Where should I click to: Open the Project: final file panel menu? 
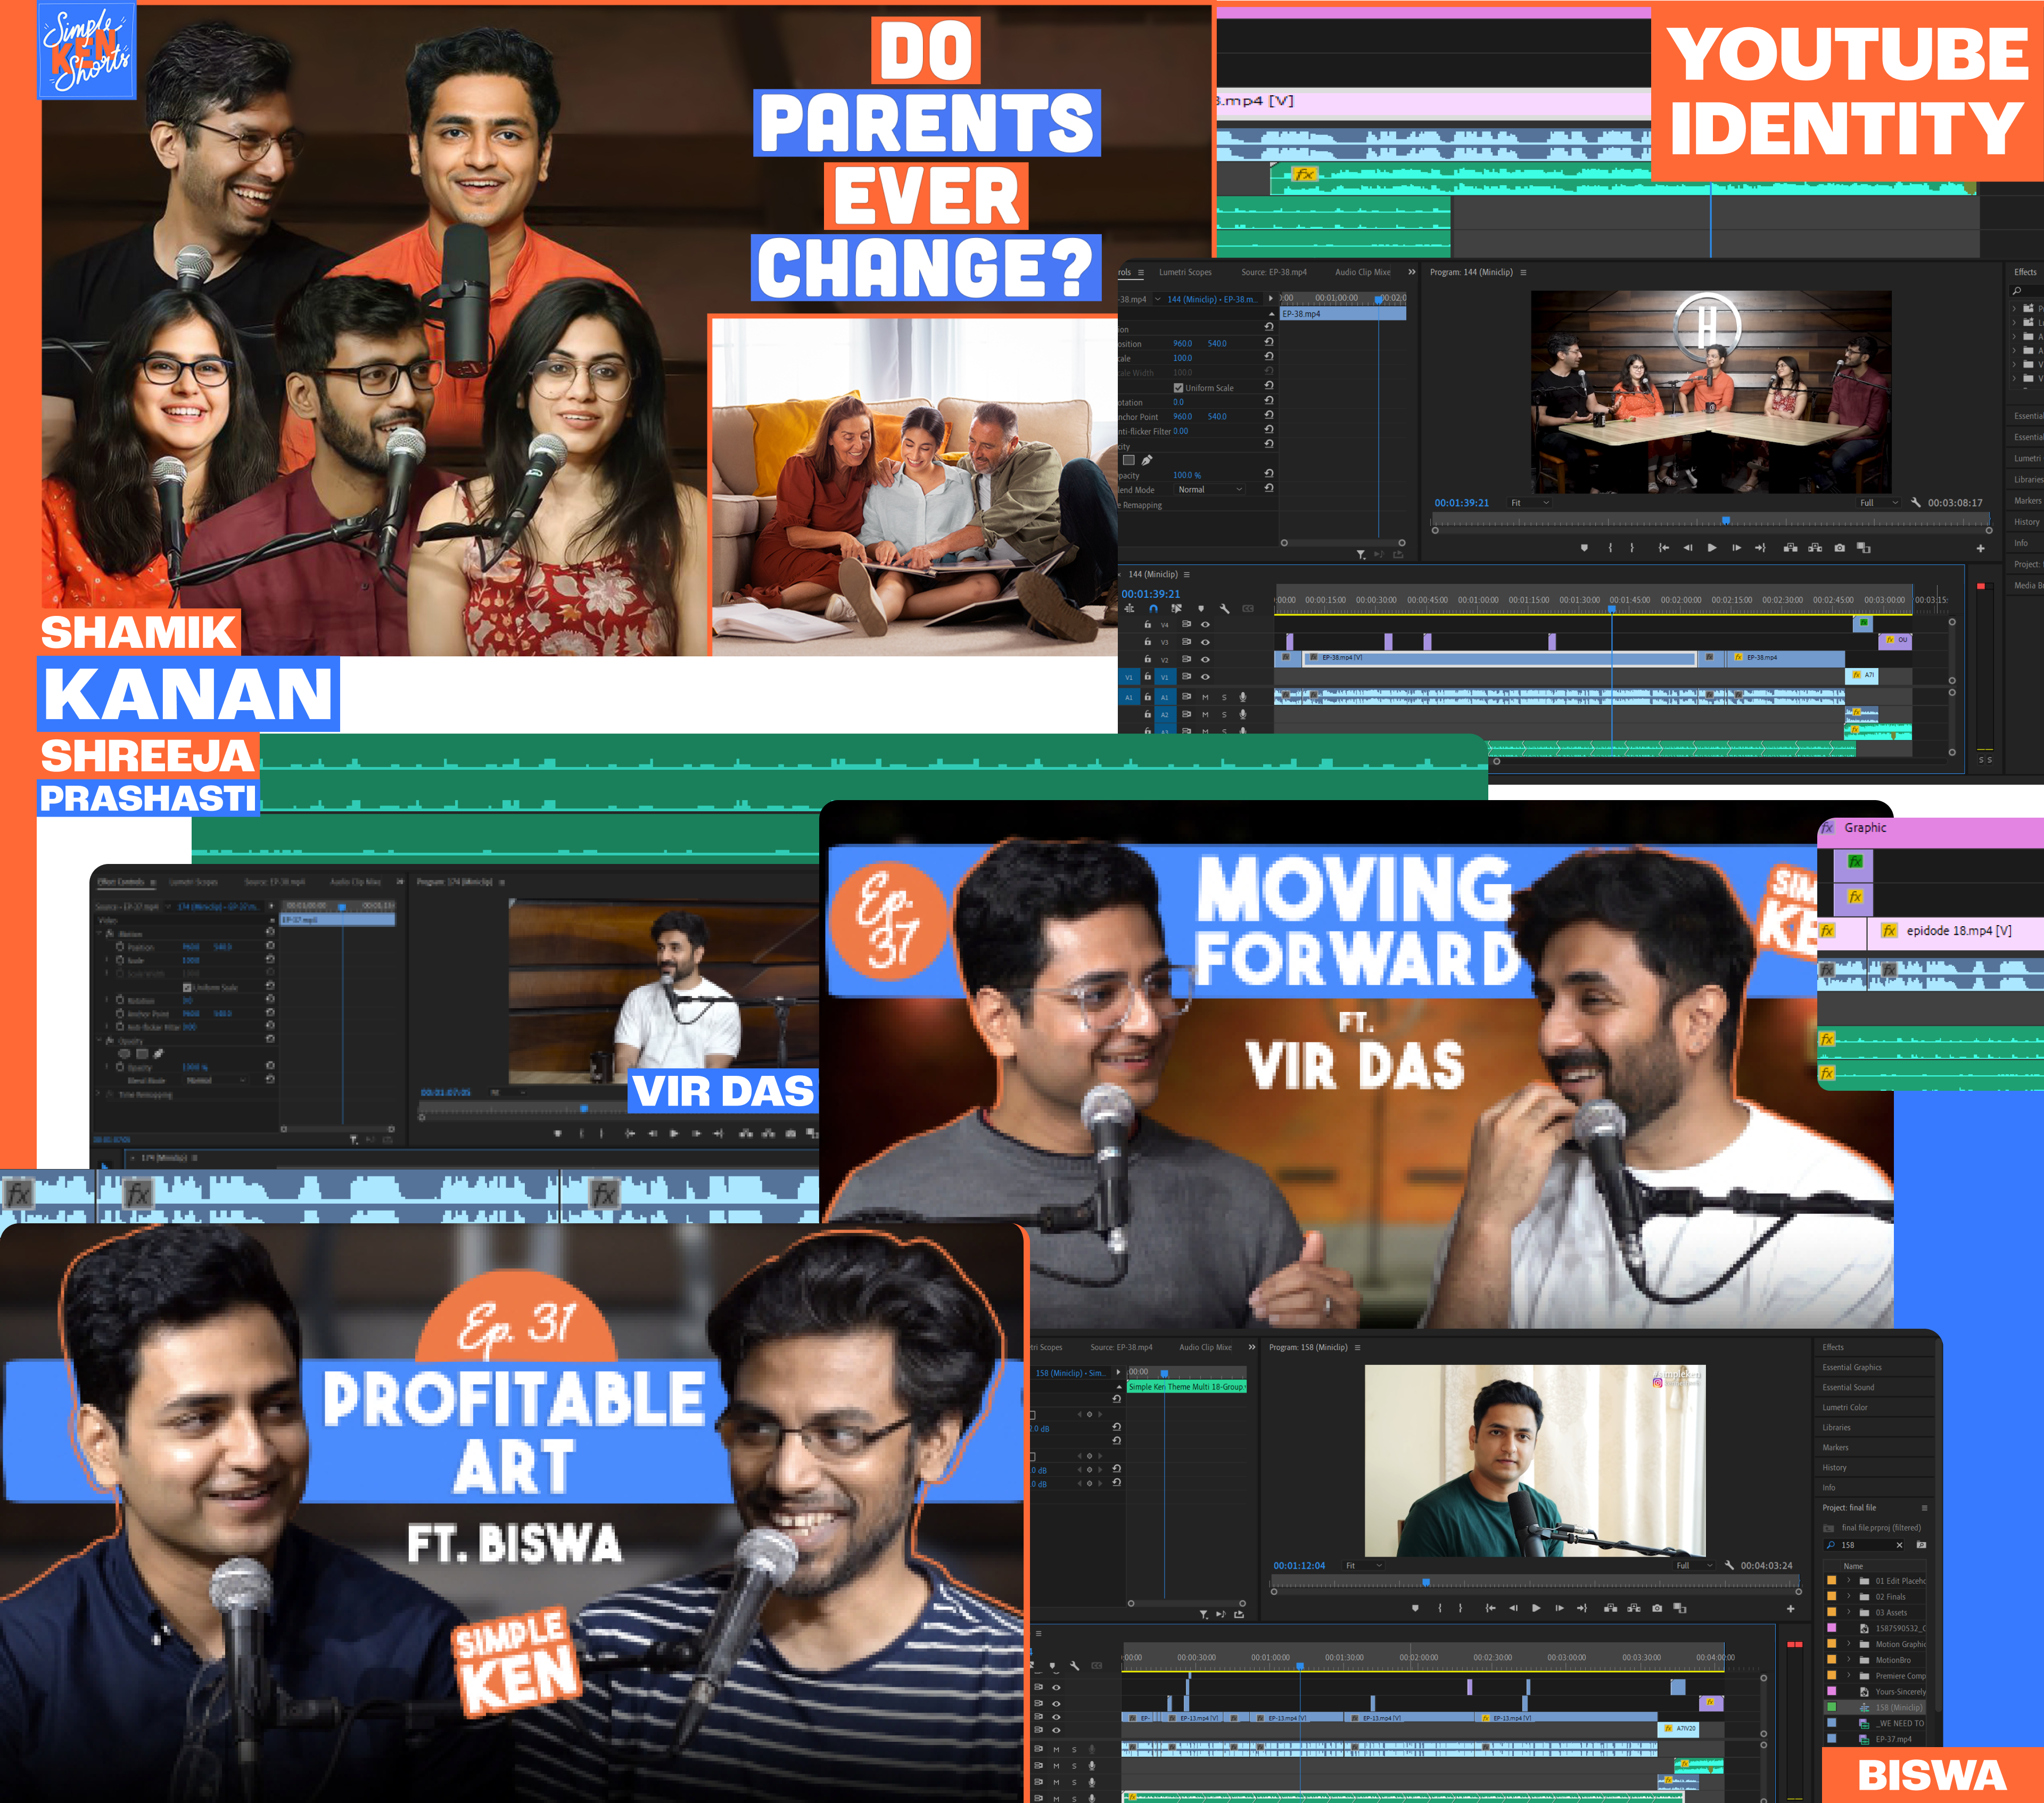[1924, 1508]
